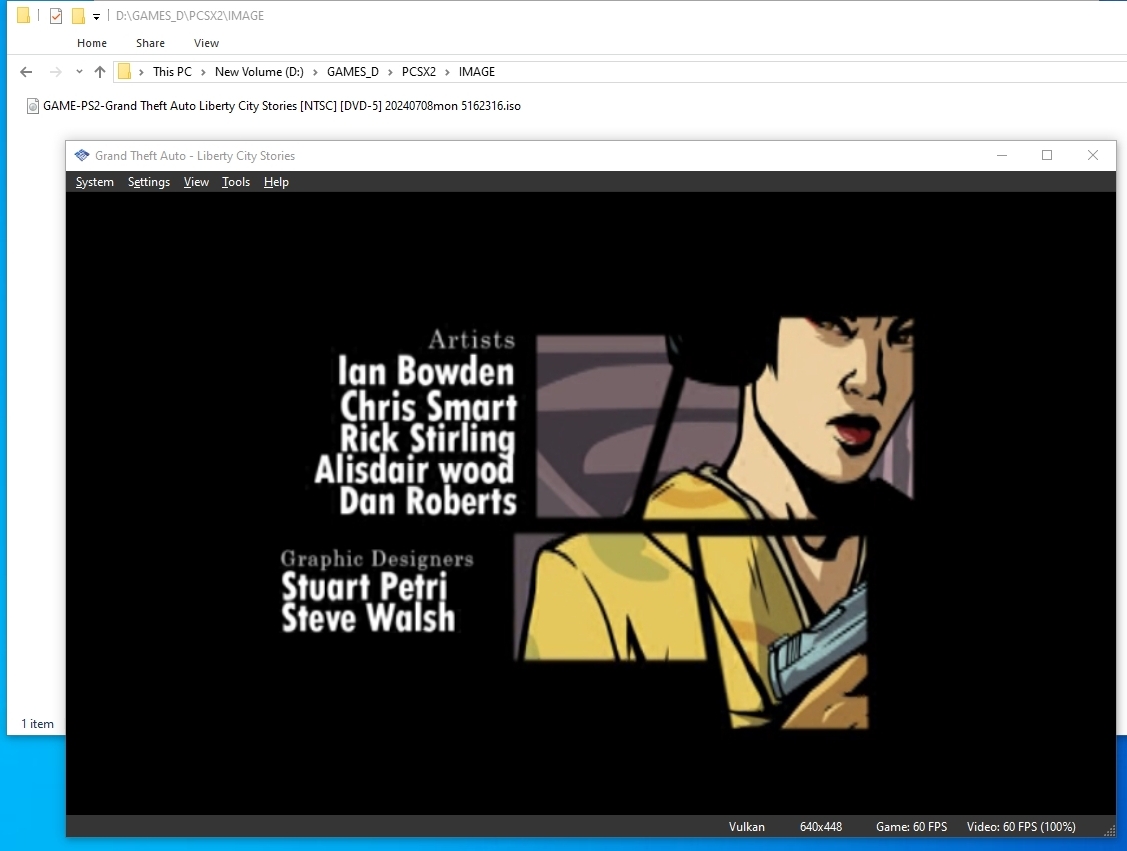Click Explorer folder icon in title bar
The height and width of the screenshot is (851, 1127).
click(23, 15)
